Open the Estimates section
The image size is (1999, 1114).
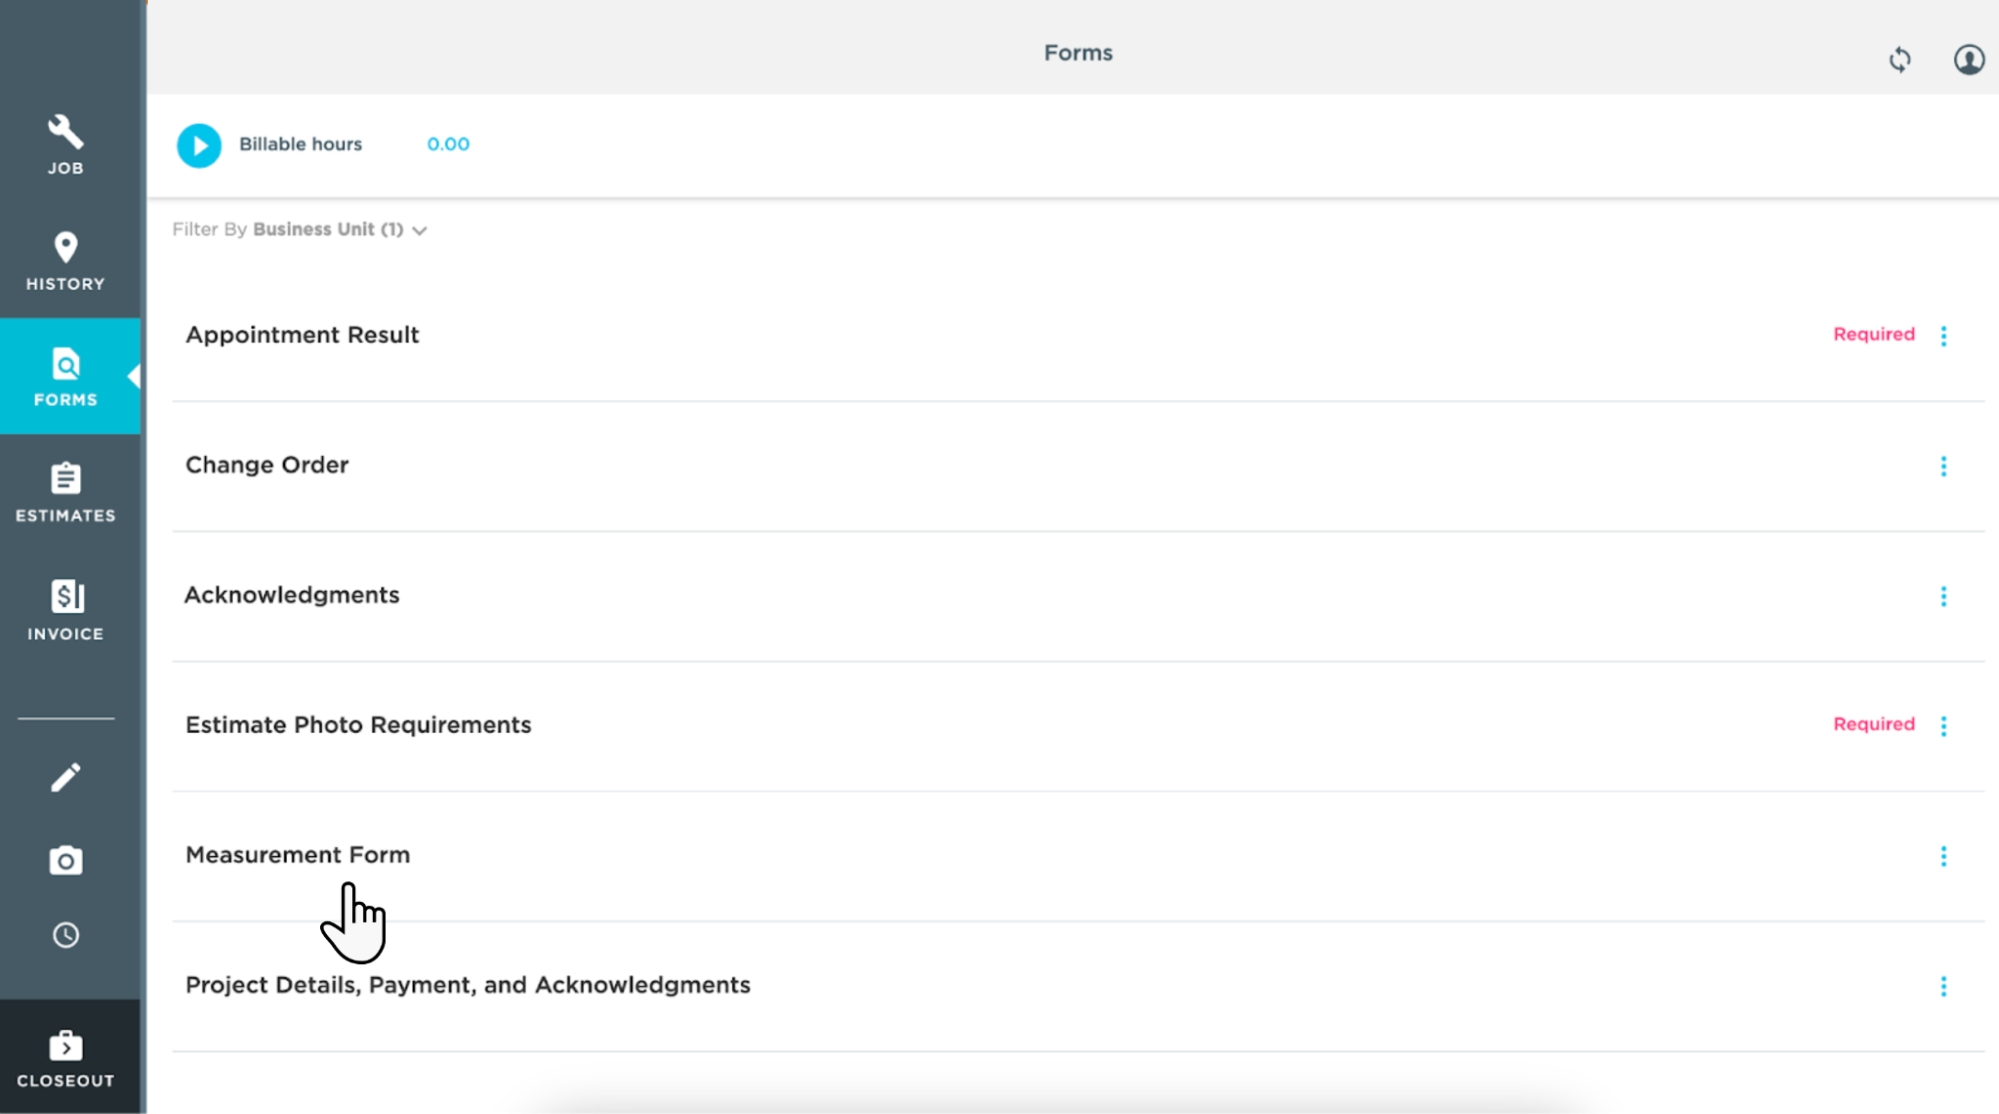pos(66,492)
